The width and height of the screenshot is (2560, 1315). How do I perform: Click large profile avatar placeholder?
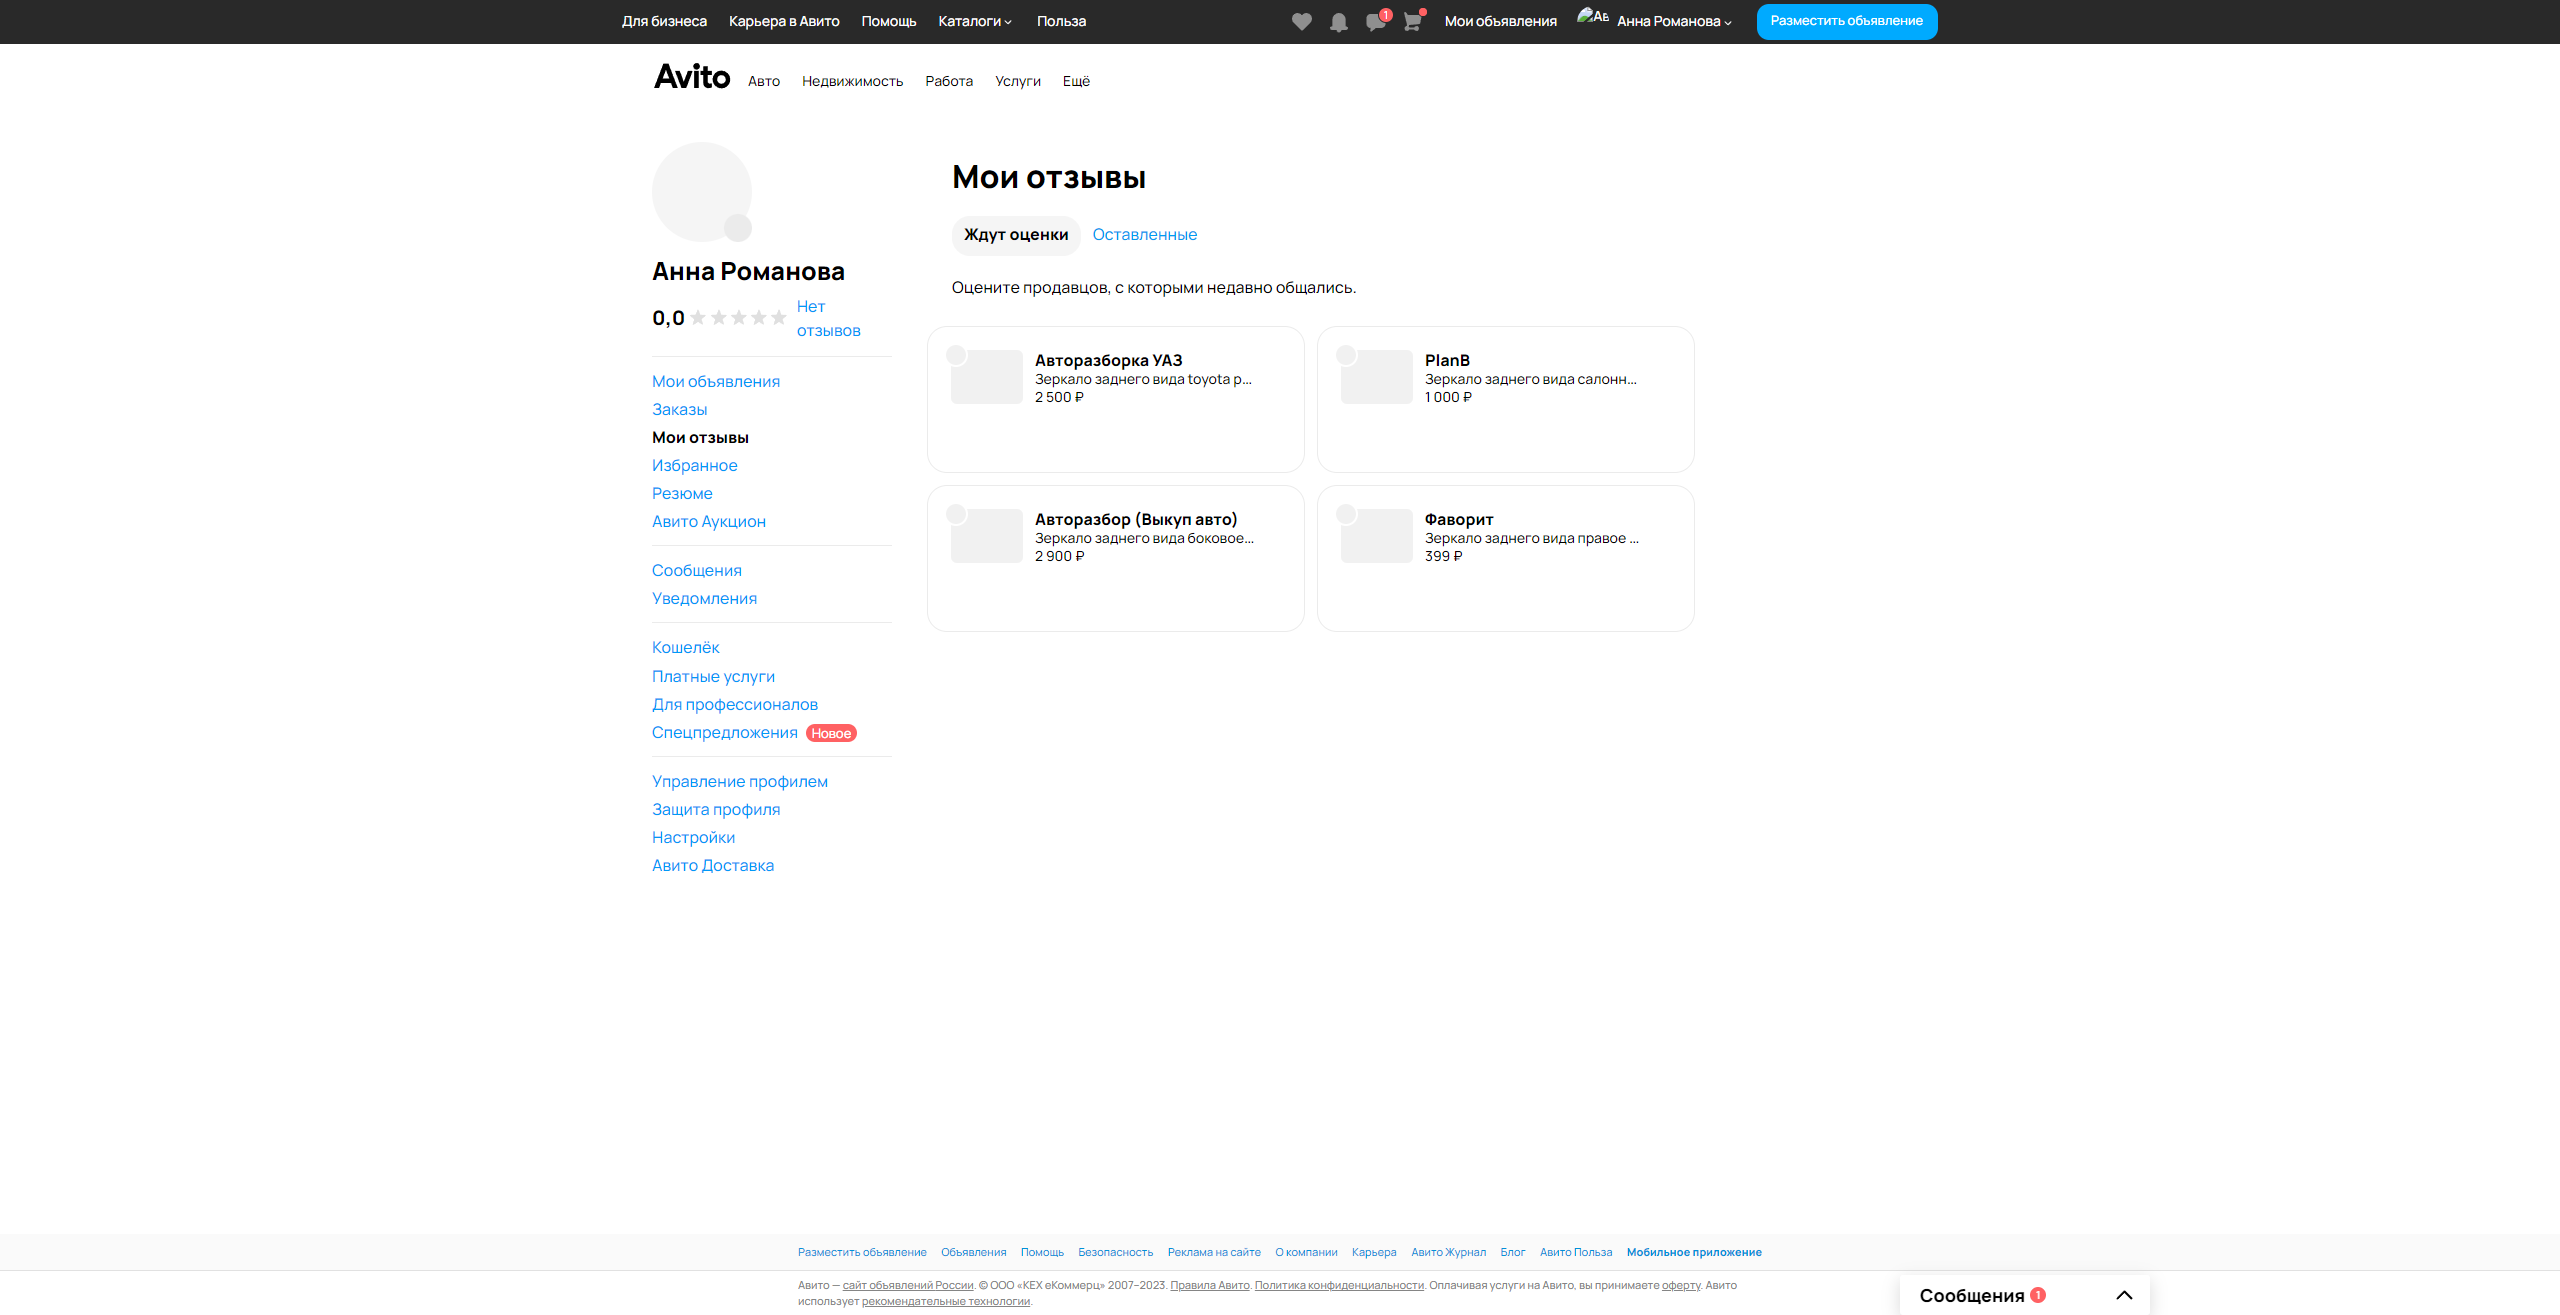click(701, 191)
